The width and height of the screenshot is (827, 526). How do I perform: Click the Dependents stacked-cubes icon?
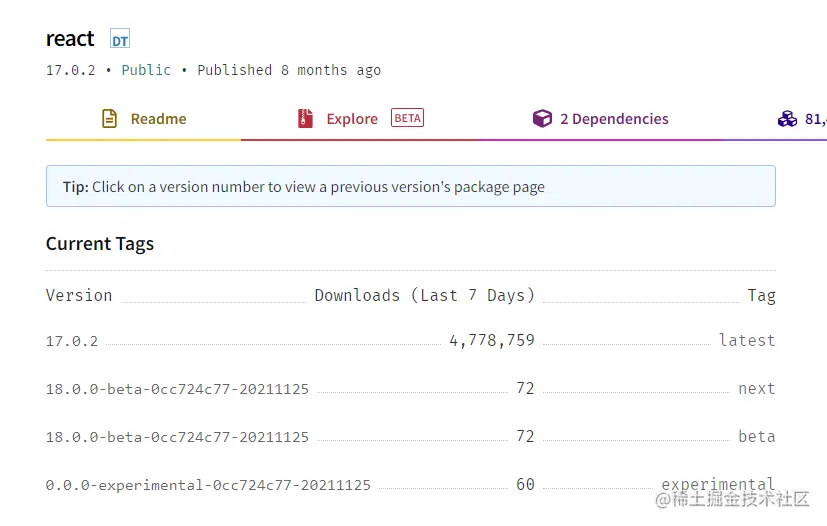[x=787, y=119]
